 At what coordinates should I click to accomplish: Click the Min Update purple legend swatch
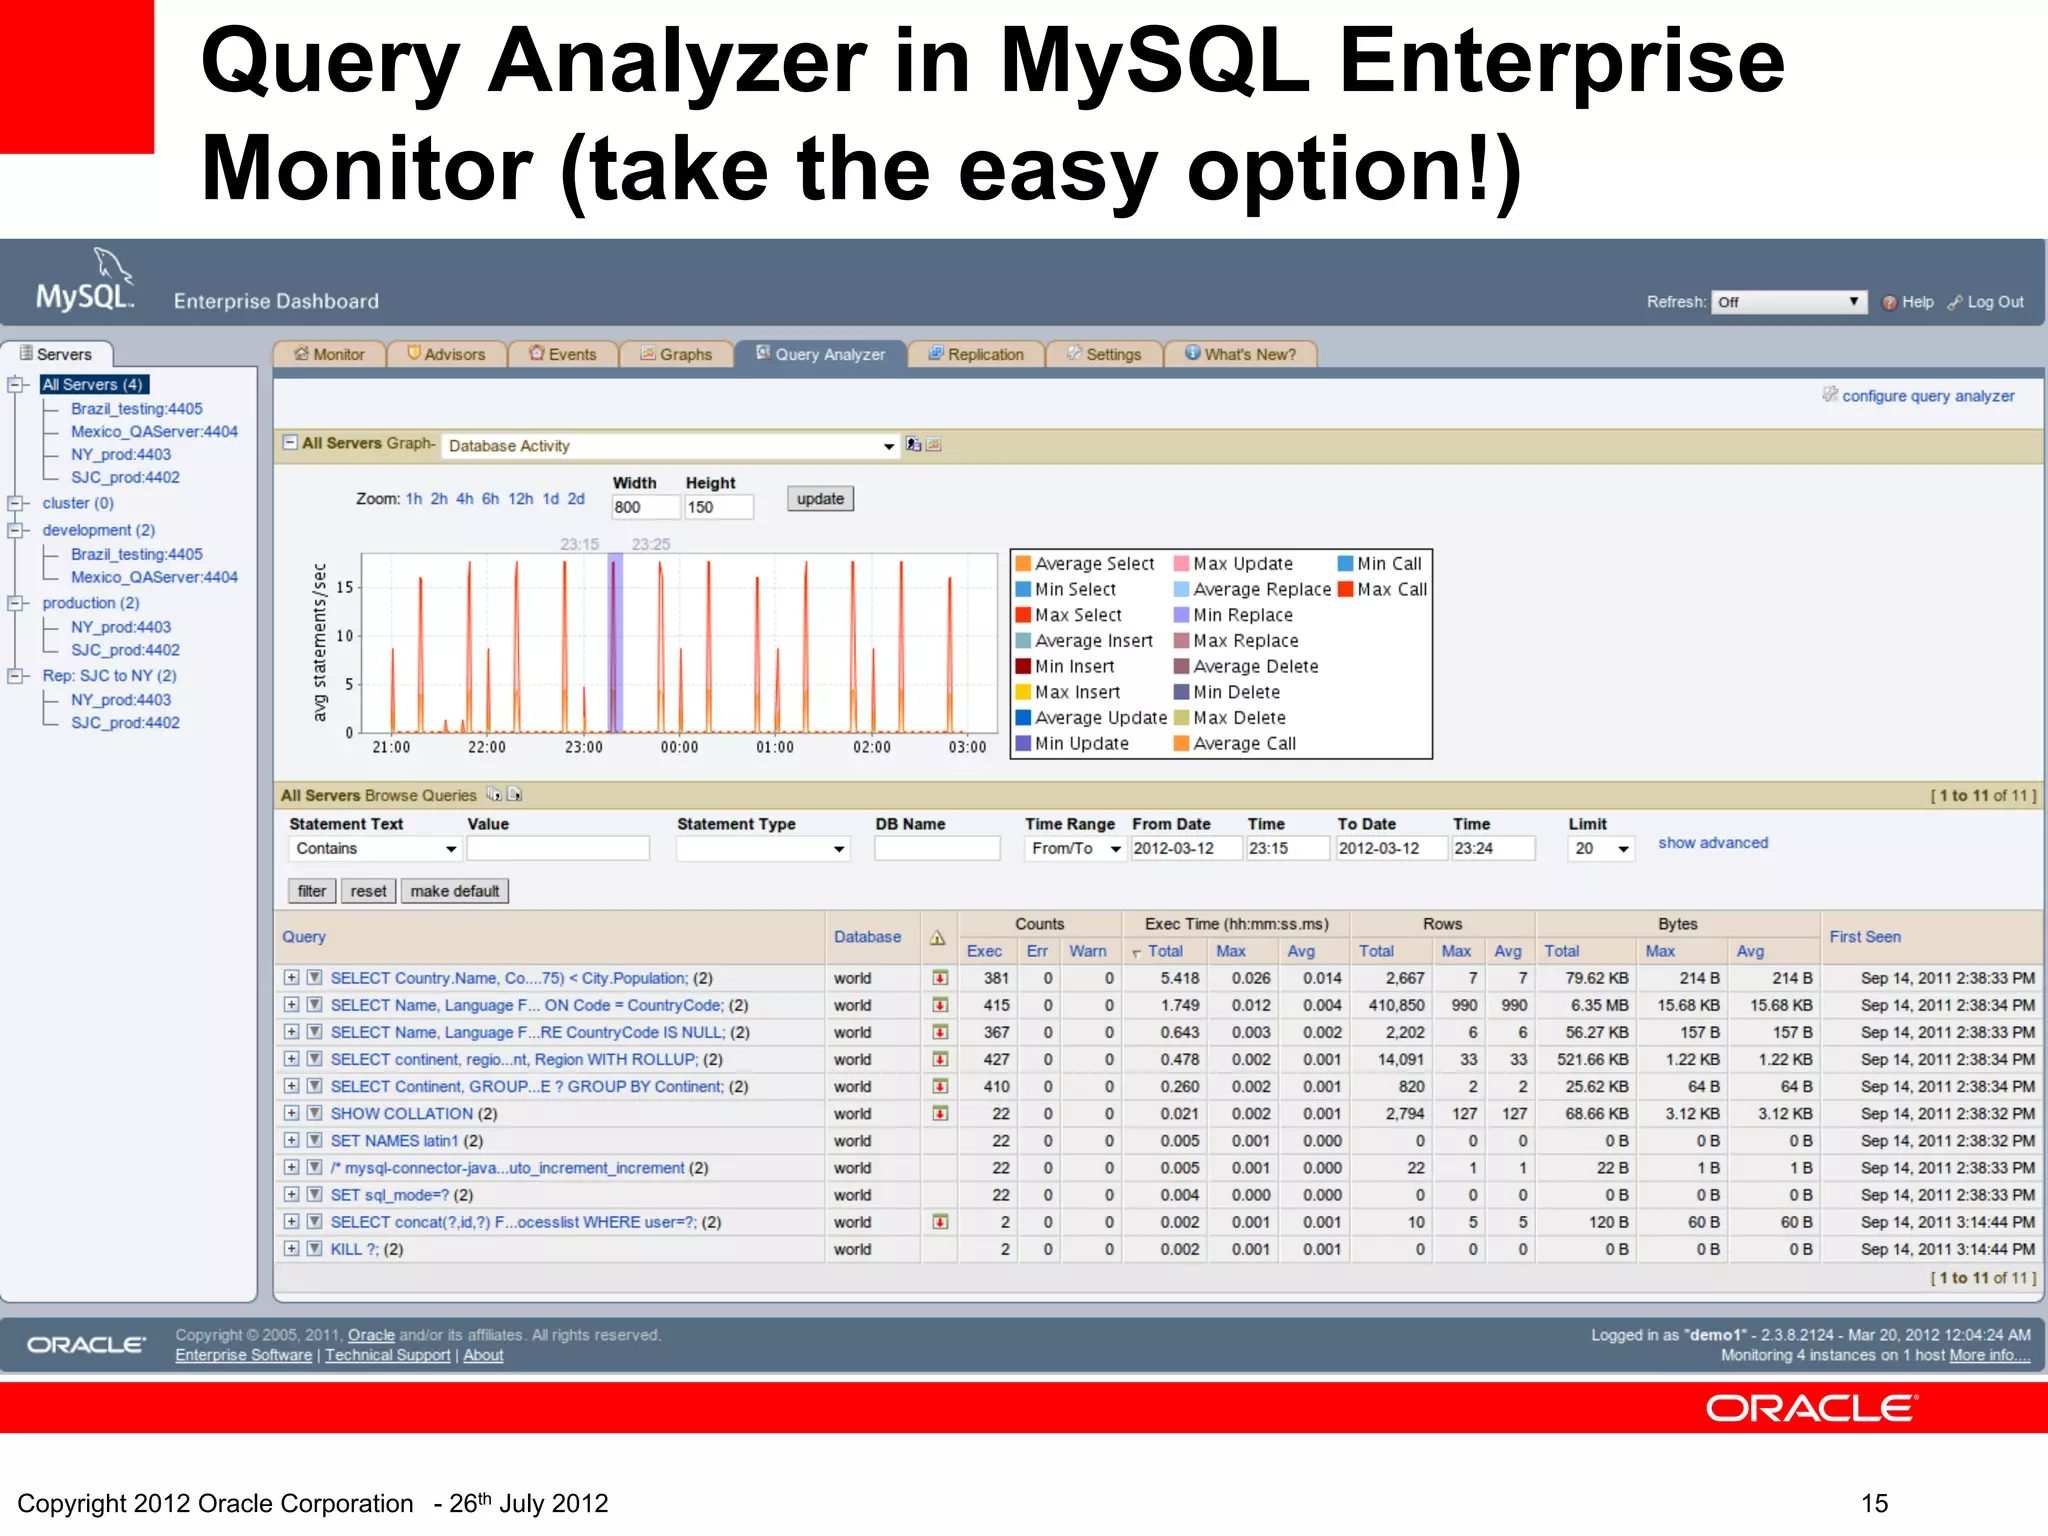point(1023,743)
